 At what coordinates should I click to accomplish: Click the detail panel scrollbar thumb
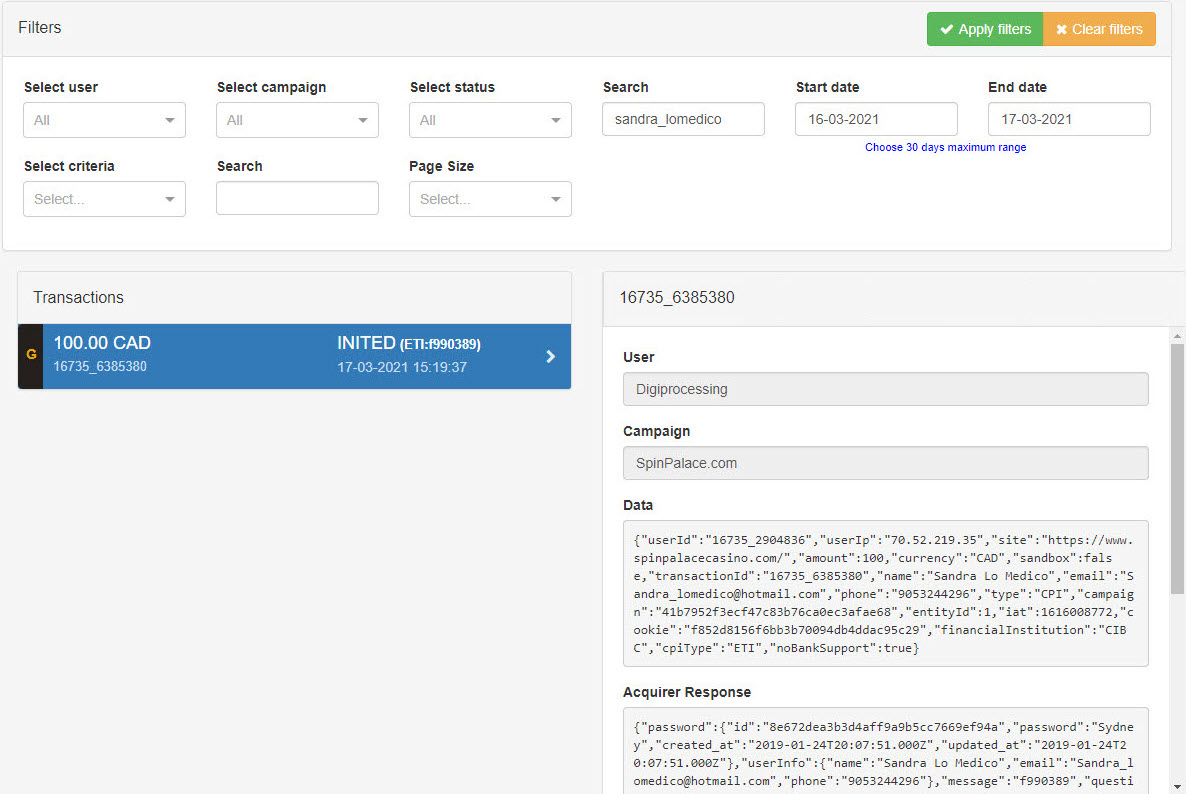tap(1177, 469)
